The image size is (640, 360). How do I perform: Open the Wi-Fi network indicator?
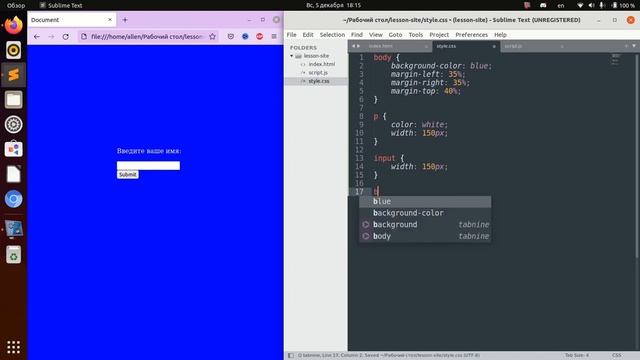580,5
